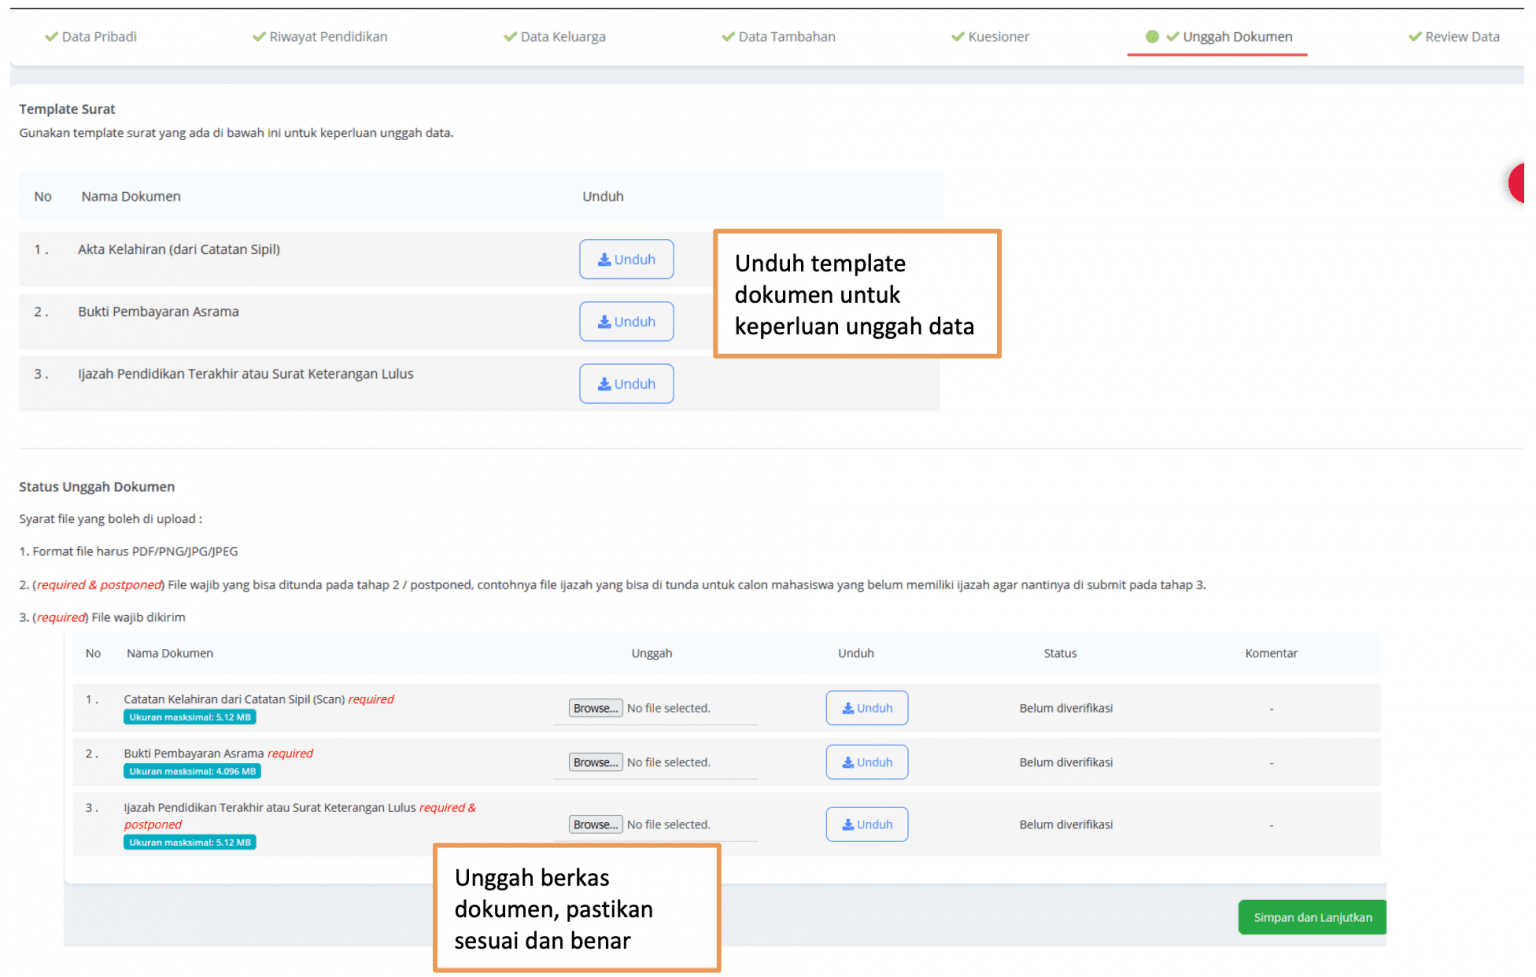
Task: Navigate to the Review Data step
Action: tap(1462, 36)
